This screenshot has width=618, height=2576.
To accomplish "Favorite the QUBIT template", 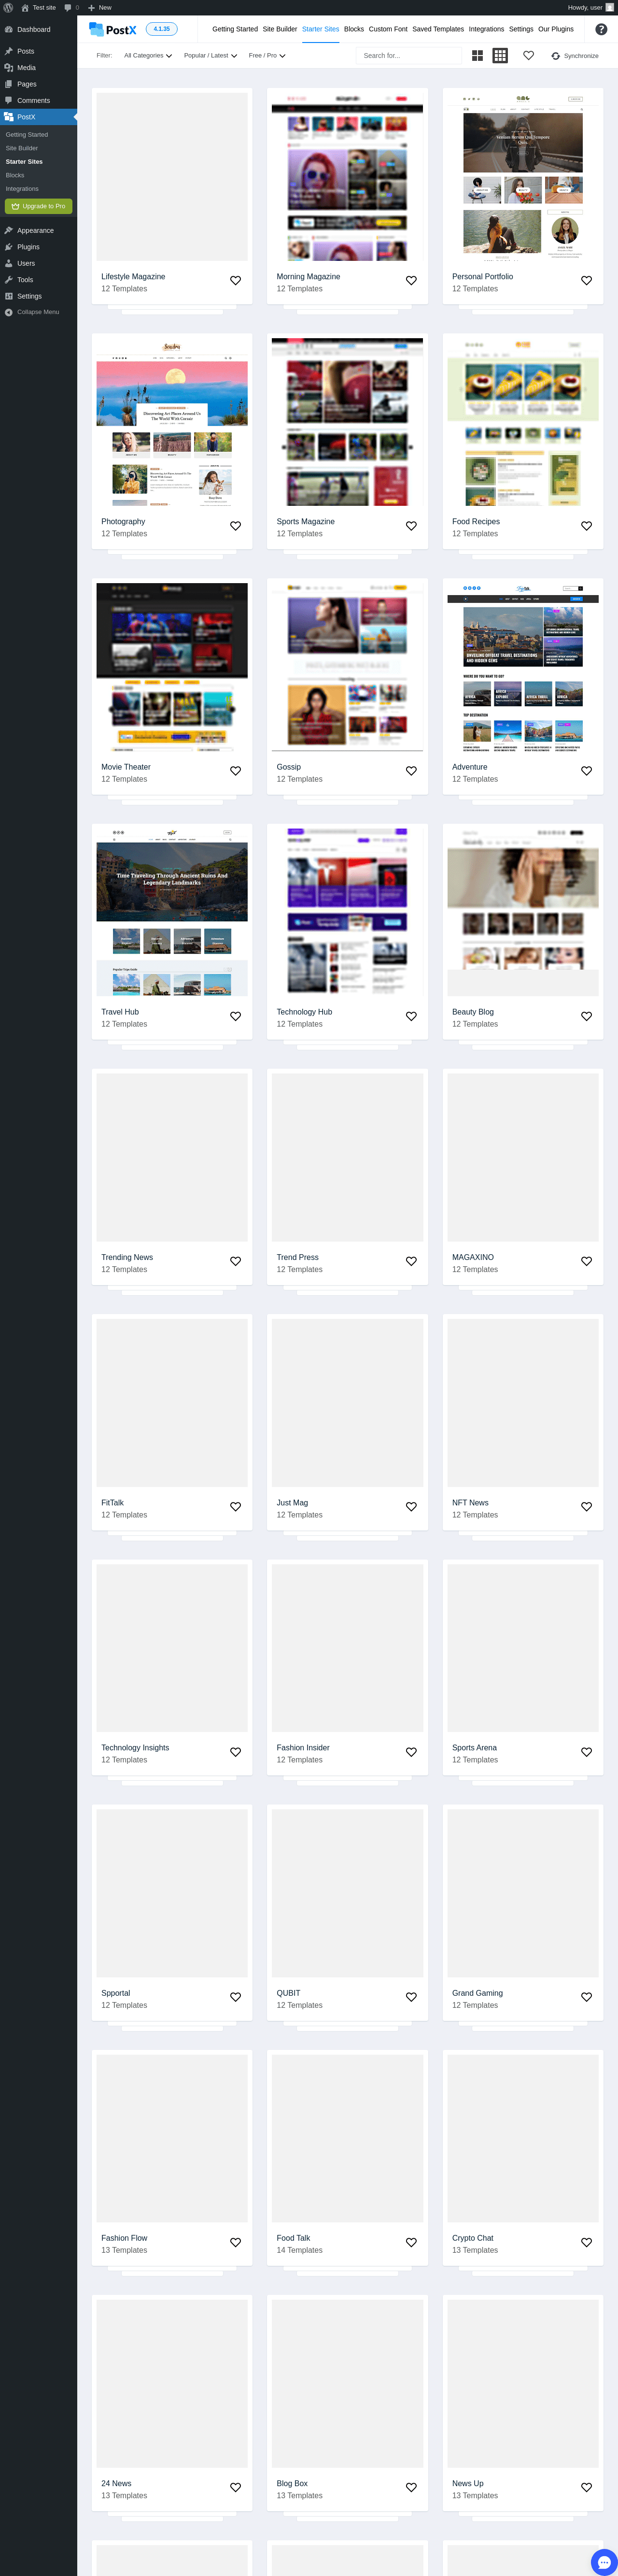I will (x=411, y=1997).
